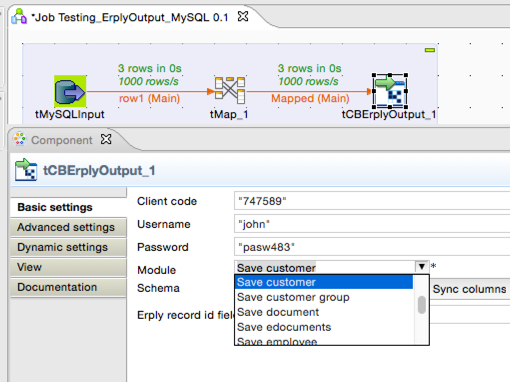Toggle the Module dropdown arrow
The height and width of the screenshot is (382, 510).
(x=422, y=267)
